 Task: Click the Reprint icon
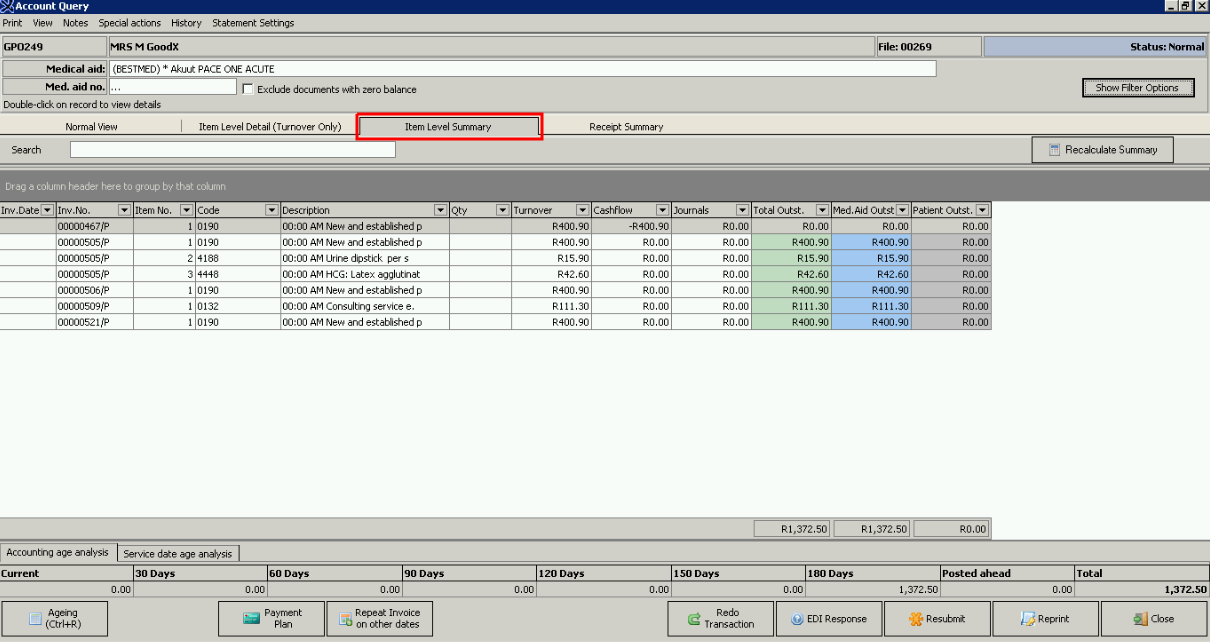[x=1027, y=619]
